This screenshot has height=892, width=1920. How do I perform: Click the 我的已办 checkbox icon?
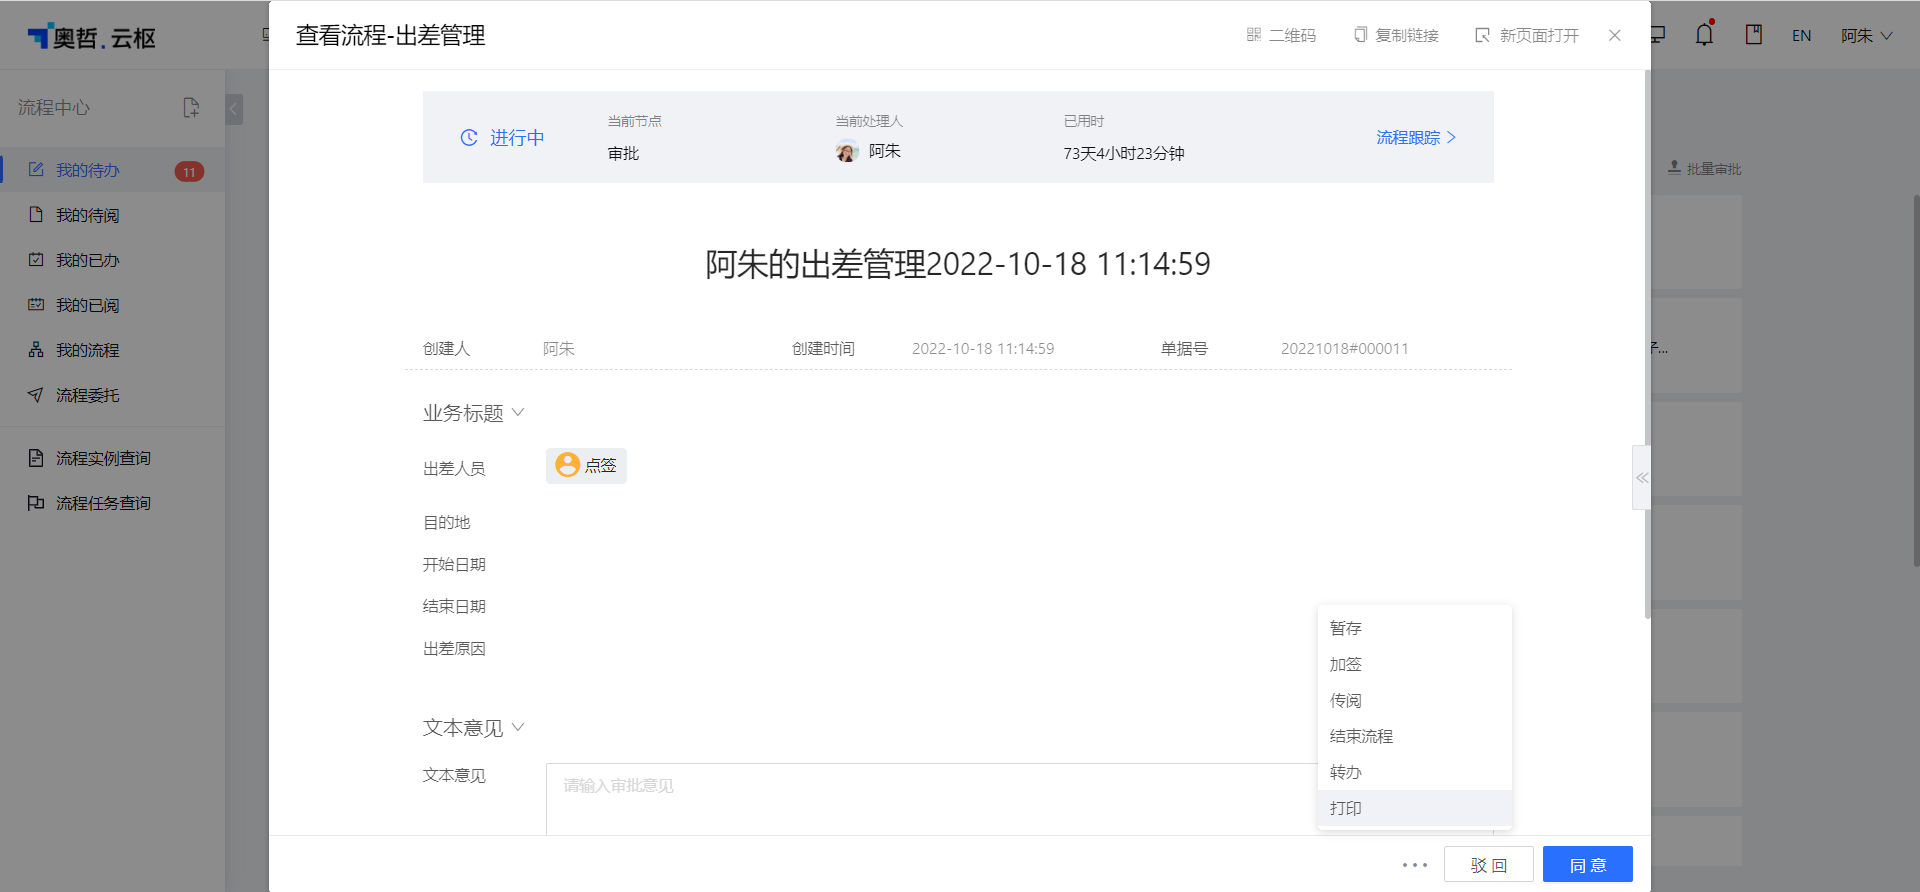36,259
